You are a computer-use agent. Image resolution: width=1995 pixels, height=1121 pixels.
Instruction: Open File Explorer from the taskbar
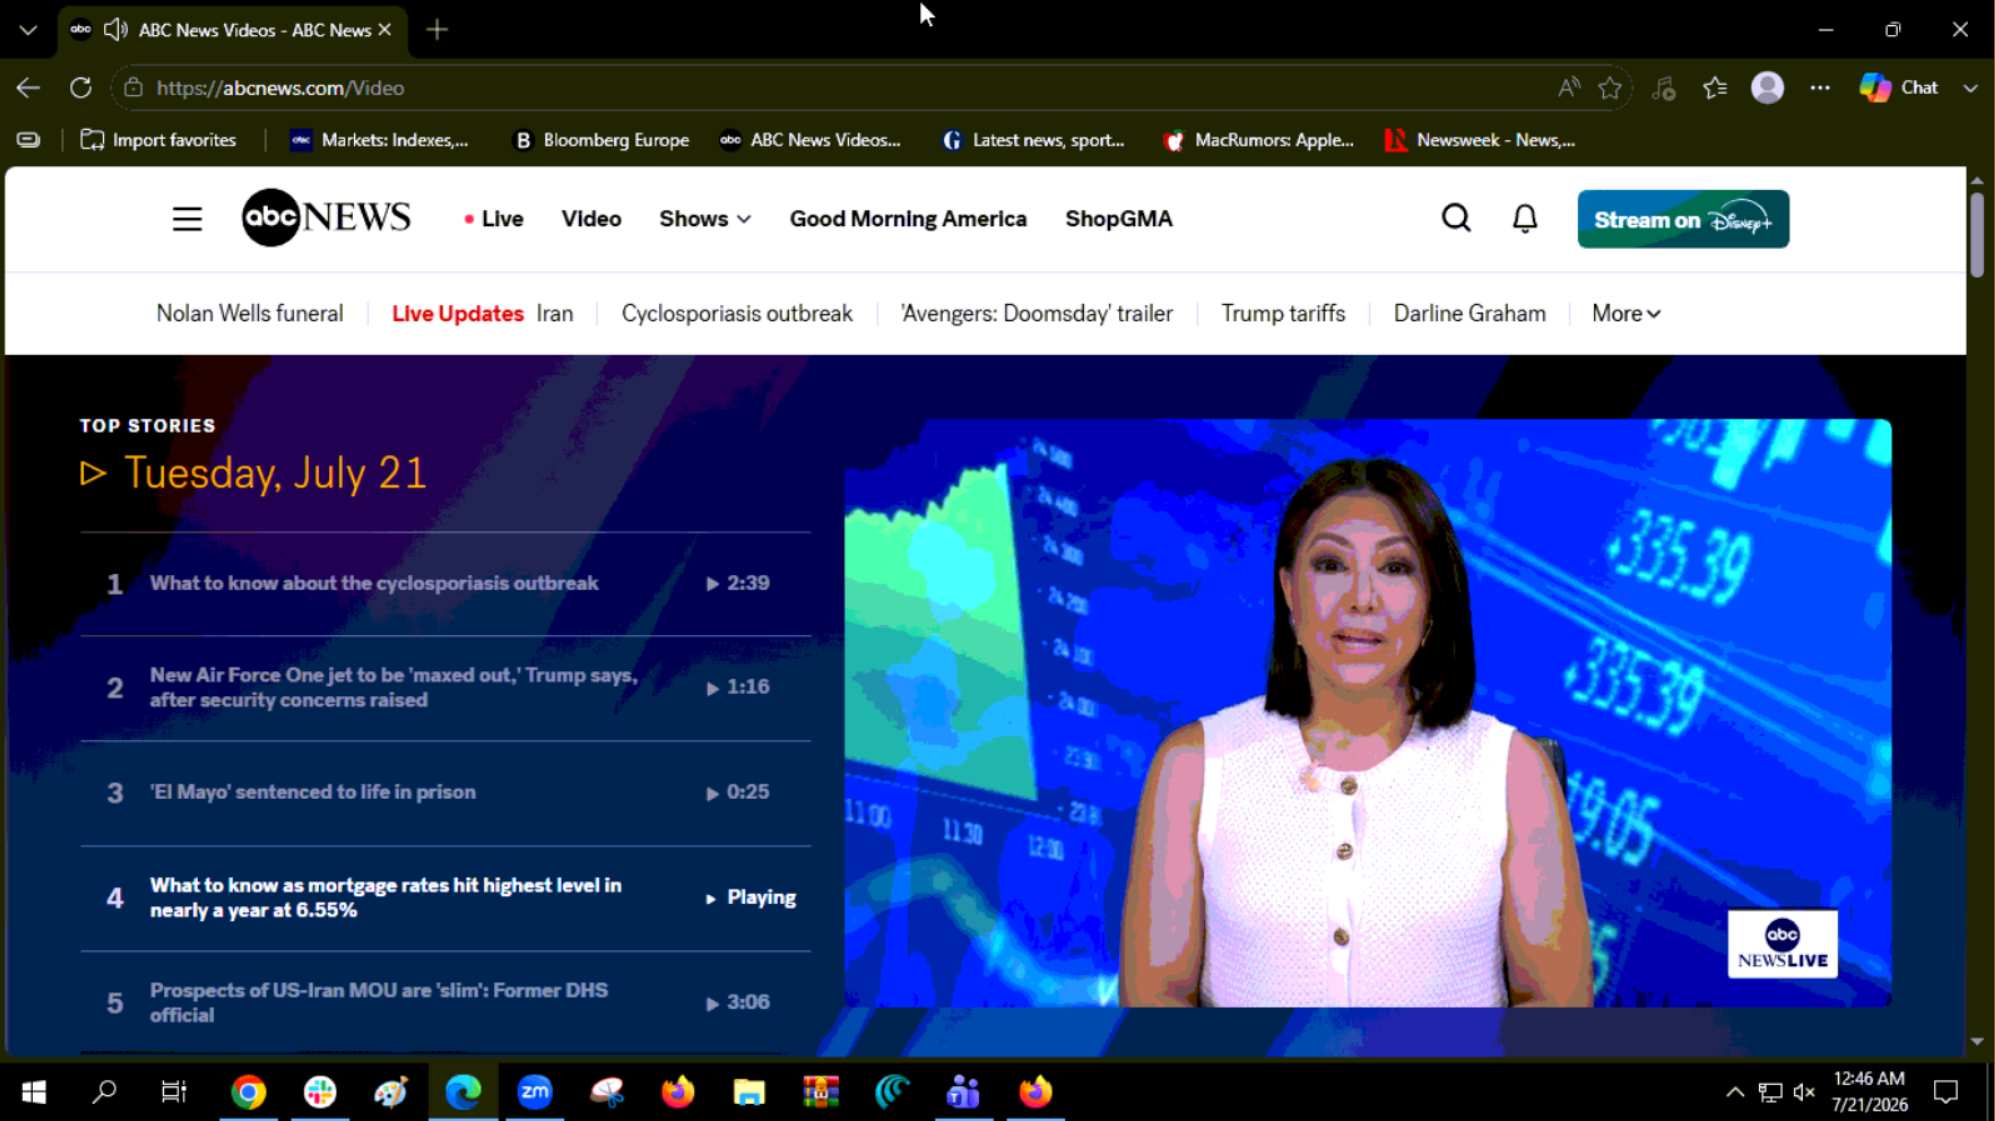(749, 1092)
